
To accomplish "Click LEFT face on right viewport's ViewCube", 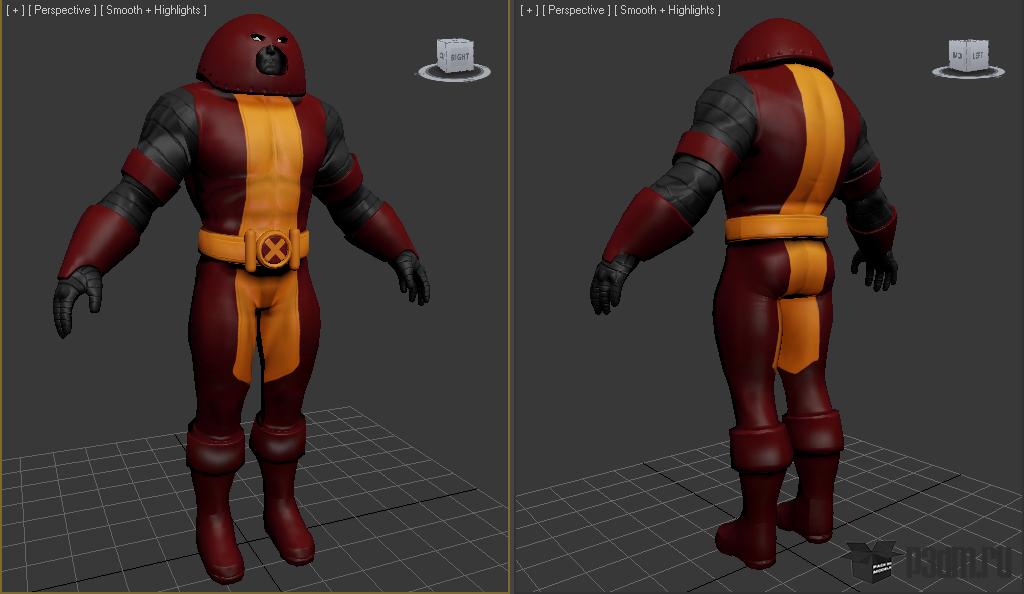I will coord(977,56).
